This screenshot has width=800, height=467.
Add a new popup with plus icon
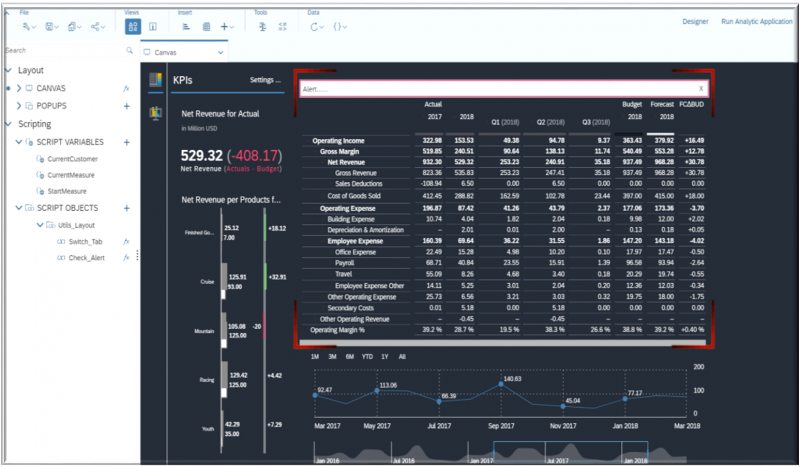[x=127, y=106]
